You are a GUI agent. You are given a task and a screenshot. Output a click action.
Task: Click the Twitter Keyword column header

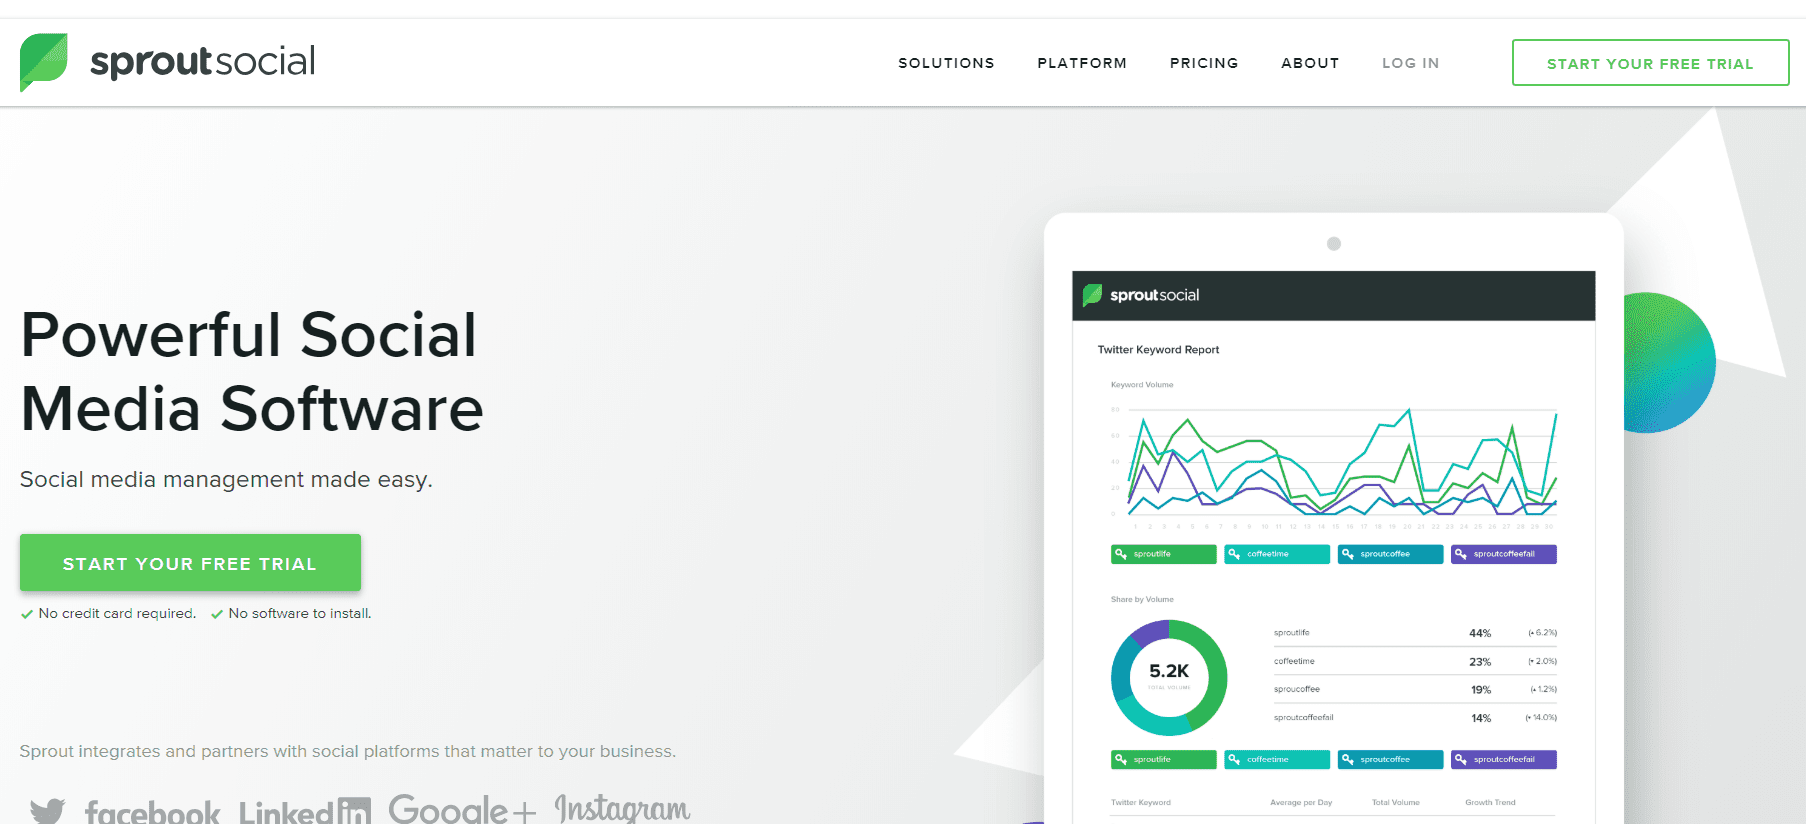[1140, 802]
